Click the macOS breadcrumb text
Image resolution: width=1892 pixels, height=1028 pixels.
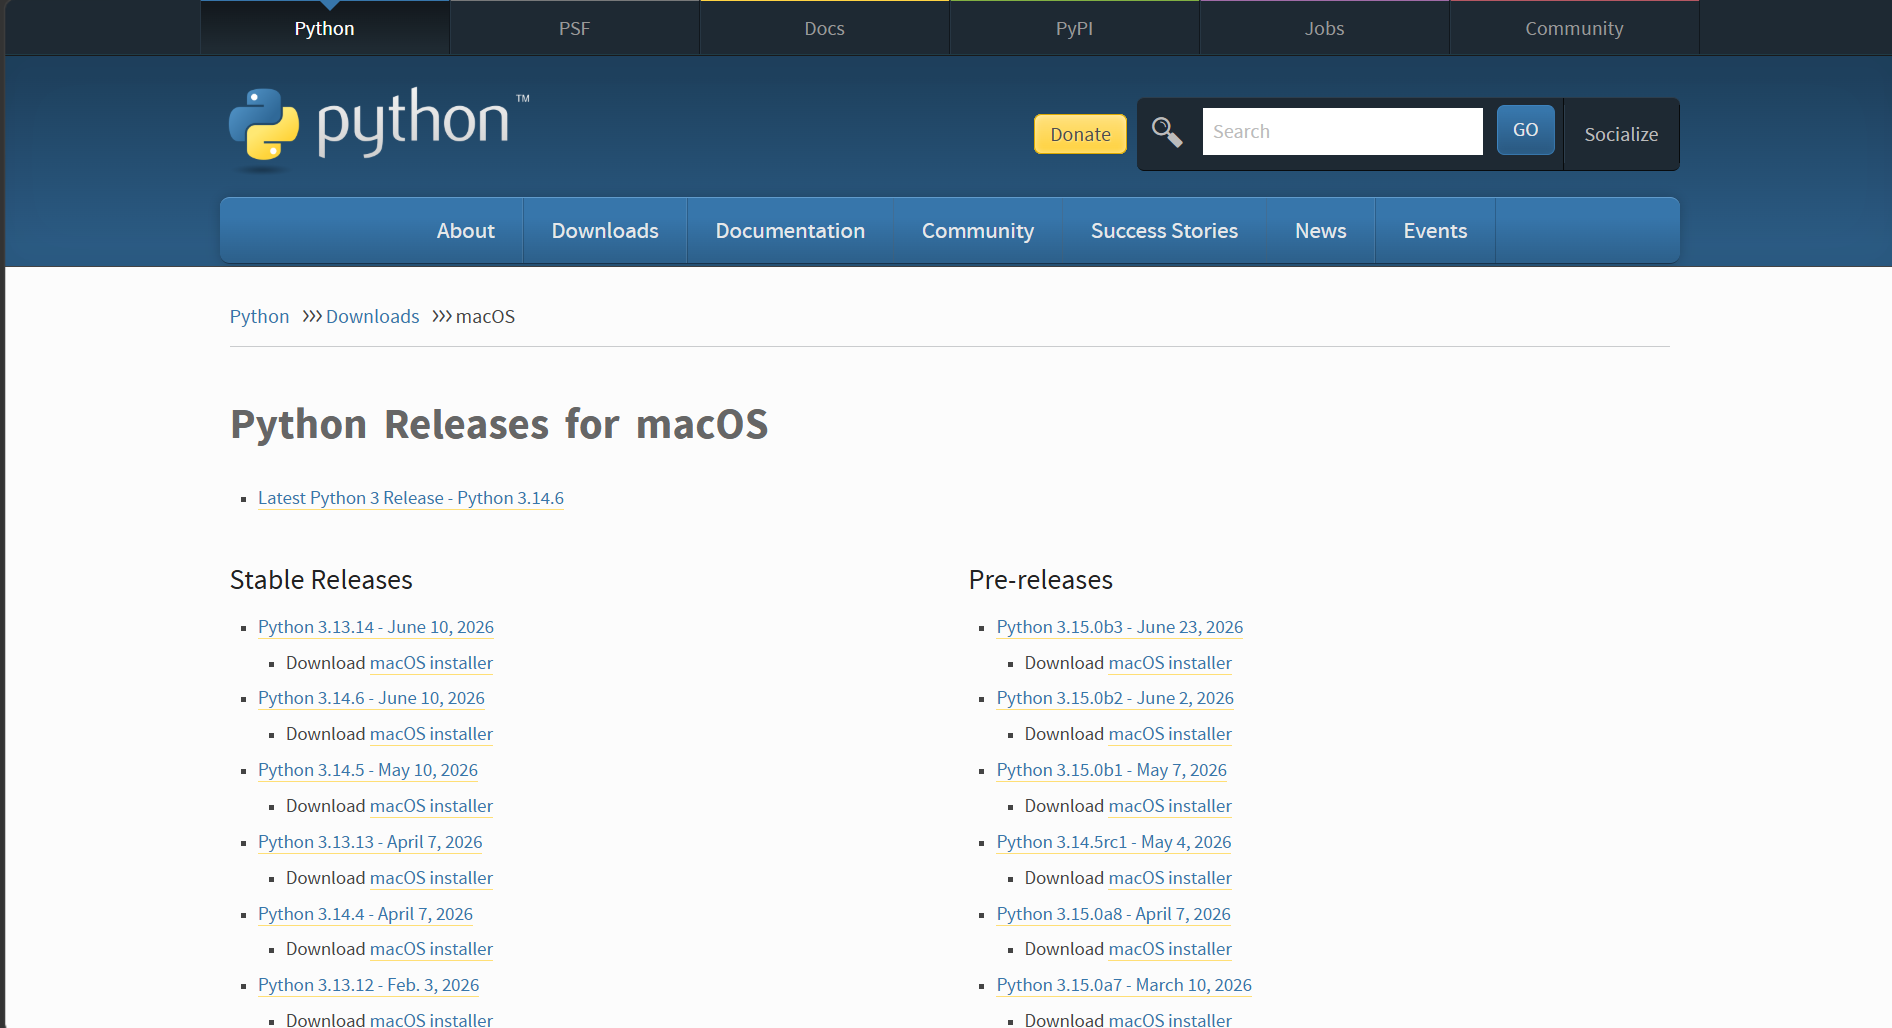(485, 316)
